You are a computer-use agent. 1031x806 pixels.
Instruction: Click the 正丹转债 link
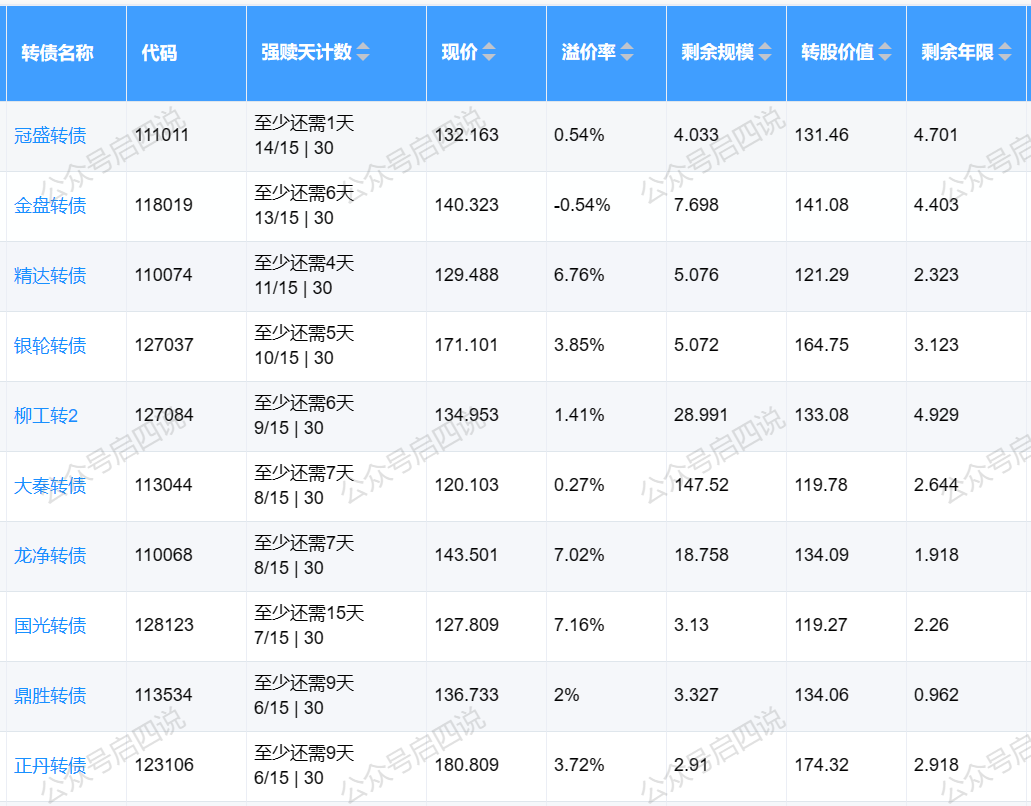click(50, 765)
